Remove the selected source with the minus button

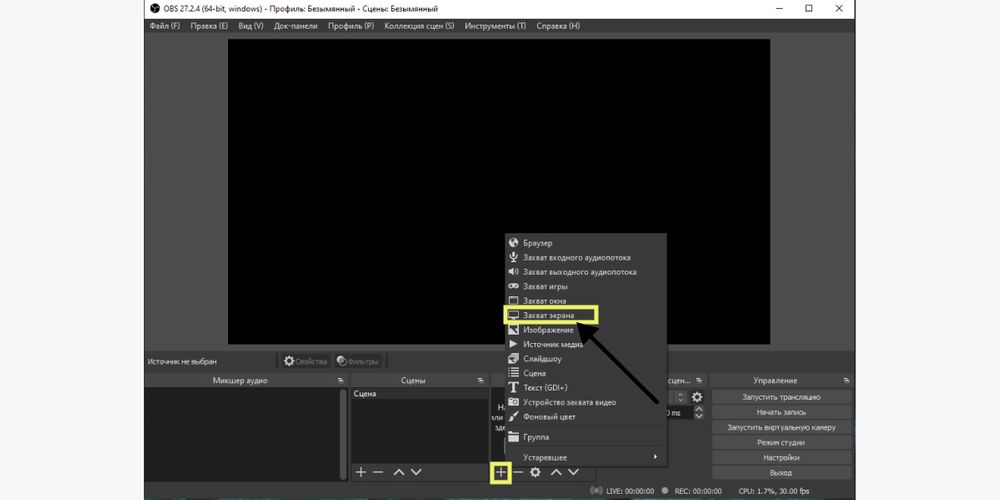(518, 473)
